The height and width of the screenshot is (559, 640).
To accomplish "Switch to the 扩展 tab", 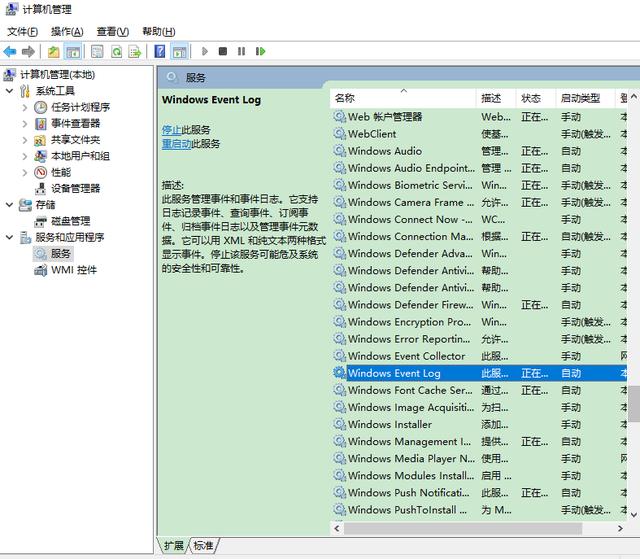I will pos(174,546).
